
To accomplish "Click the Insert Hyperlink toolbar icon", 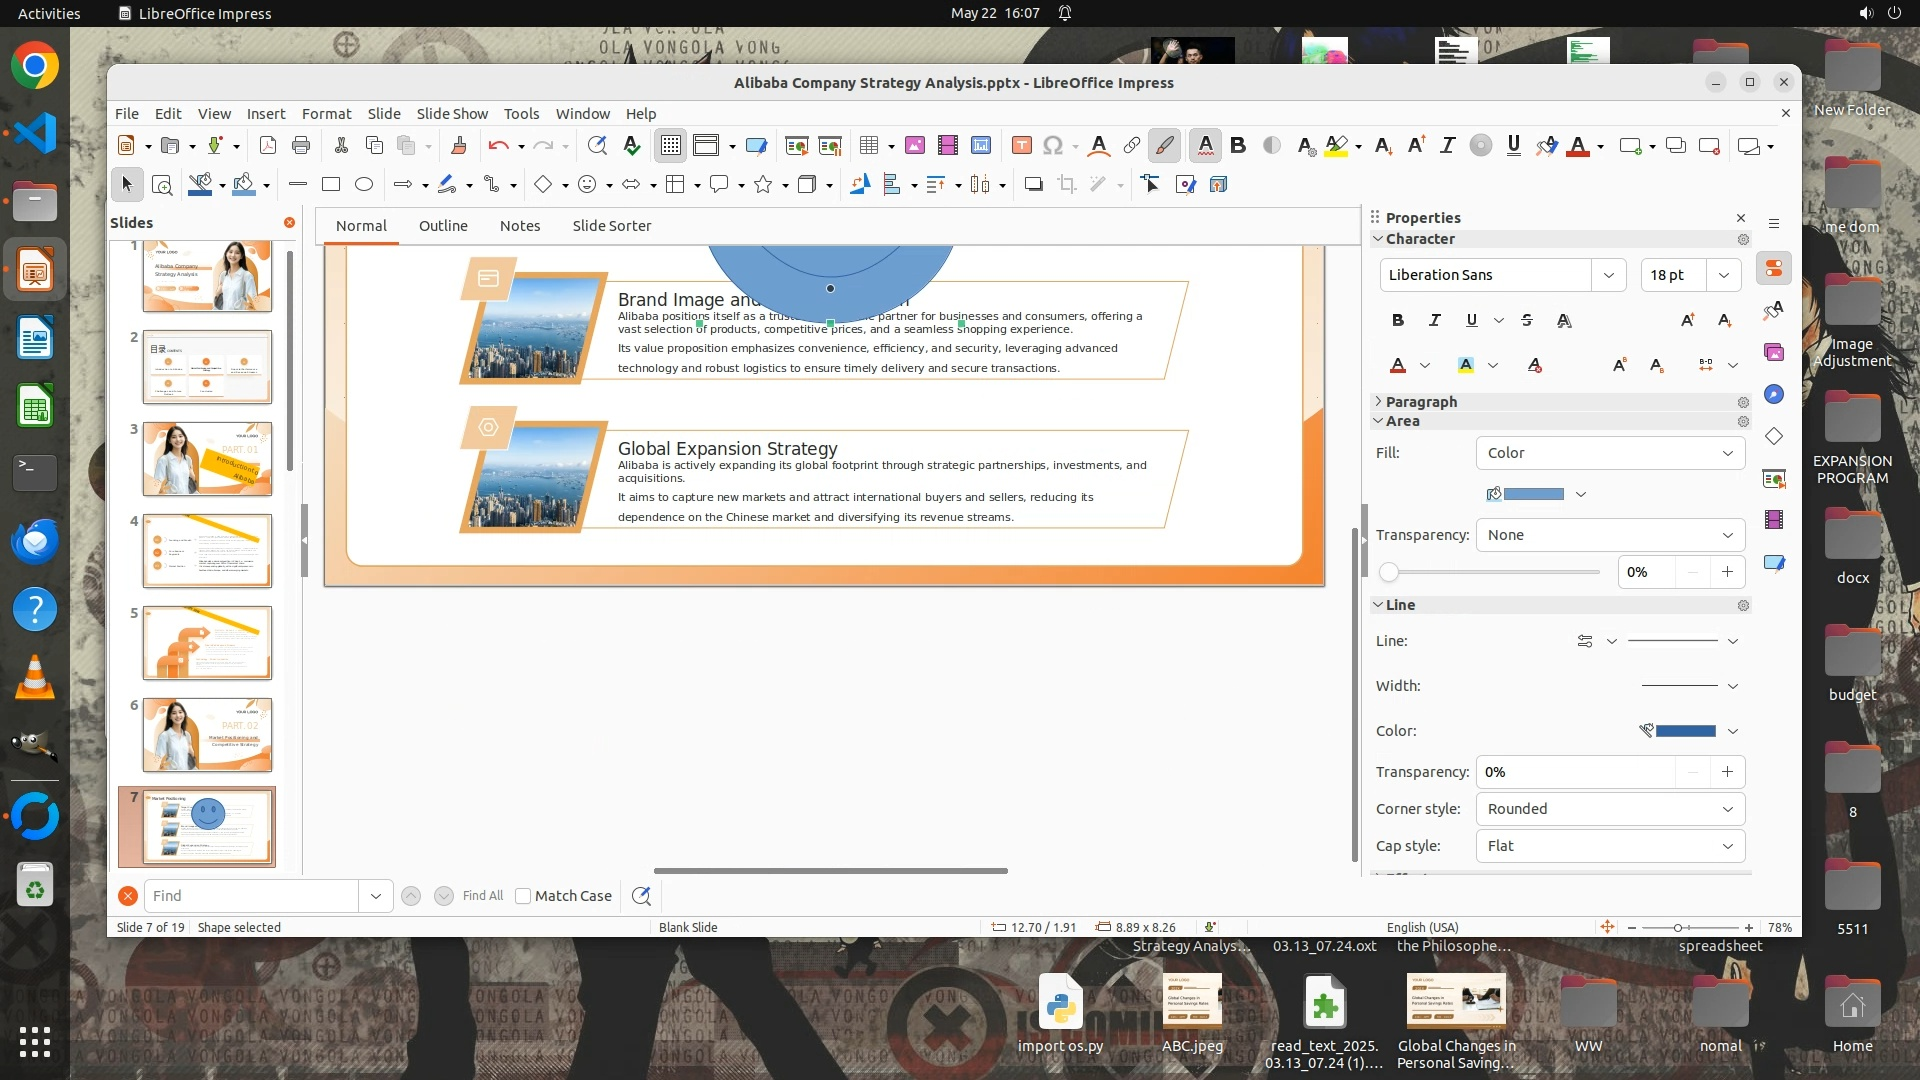I will pos(1131,146).
